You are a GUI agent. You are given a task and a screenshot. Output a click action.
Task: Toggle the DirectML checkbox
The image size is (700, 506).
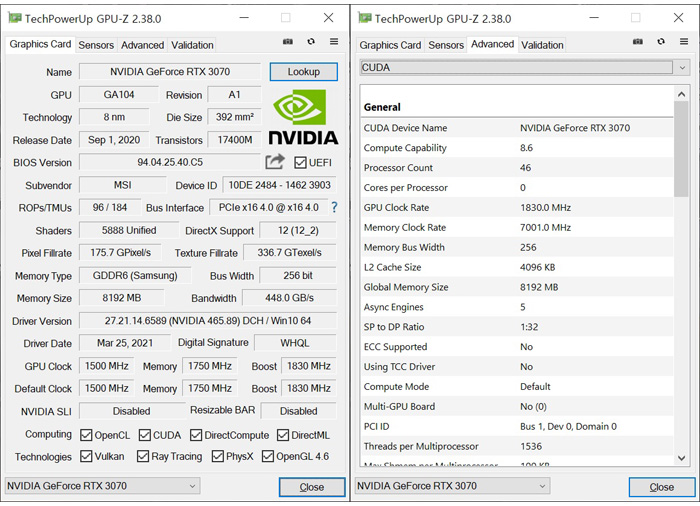pyautogui.click(x=283, y=435)
